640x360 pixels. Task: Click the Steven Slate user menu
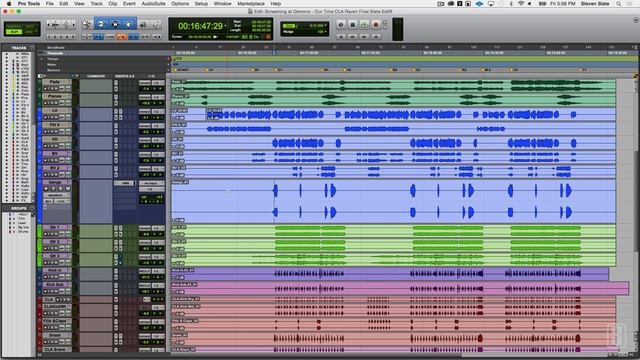(595, 4)
